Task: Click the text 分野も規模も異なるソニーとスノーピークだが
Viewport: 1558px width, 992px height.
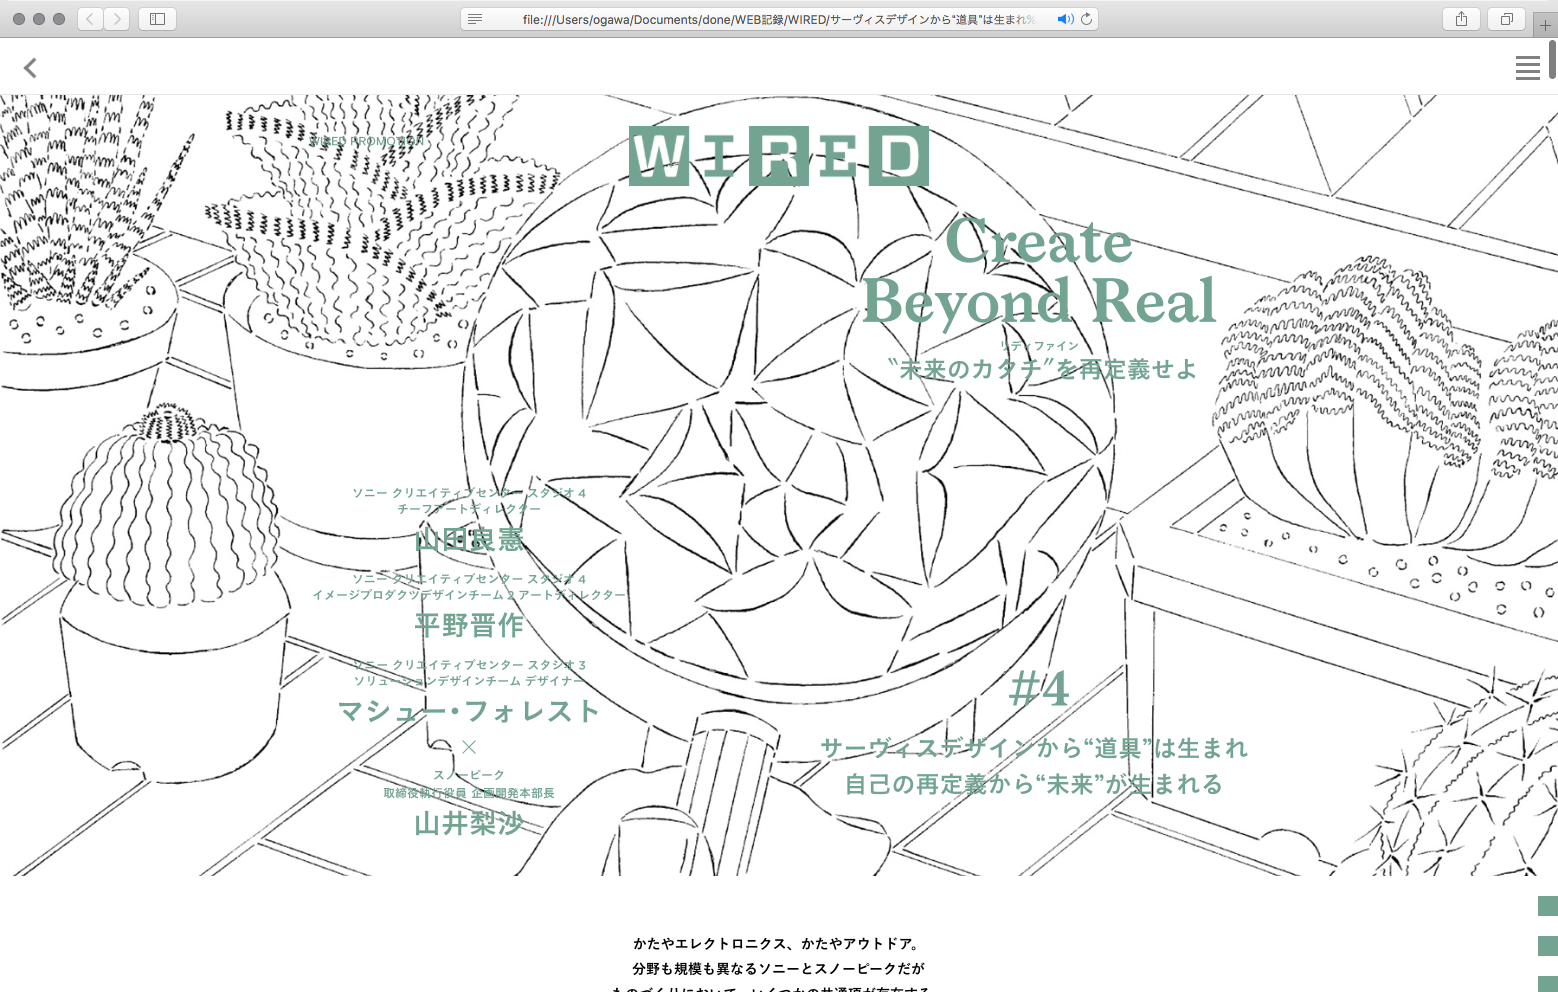Action: tap(778, 968)
